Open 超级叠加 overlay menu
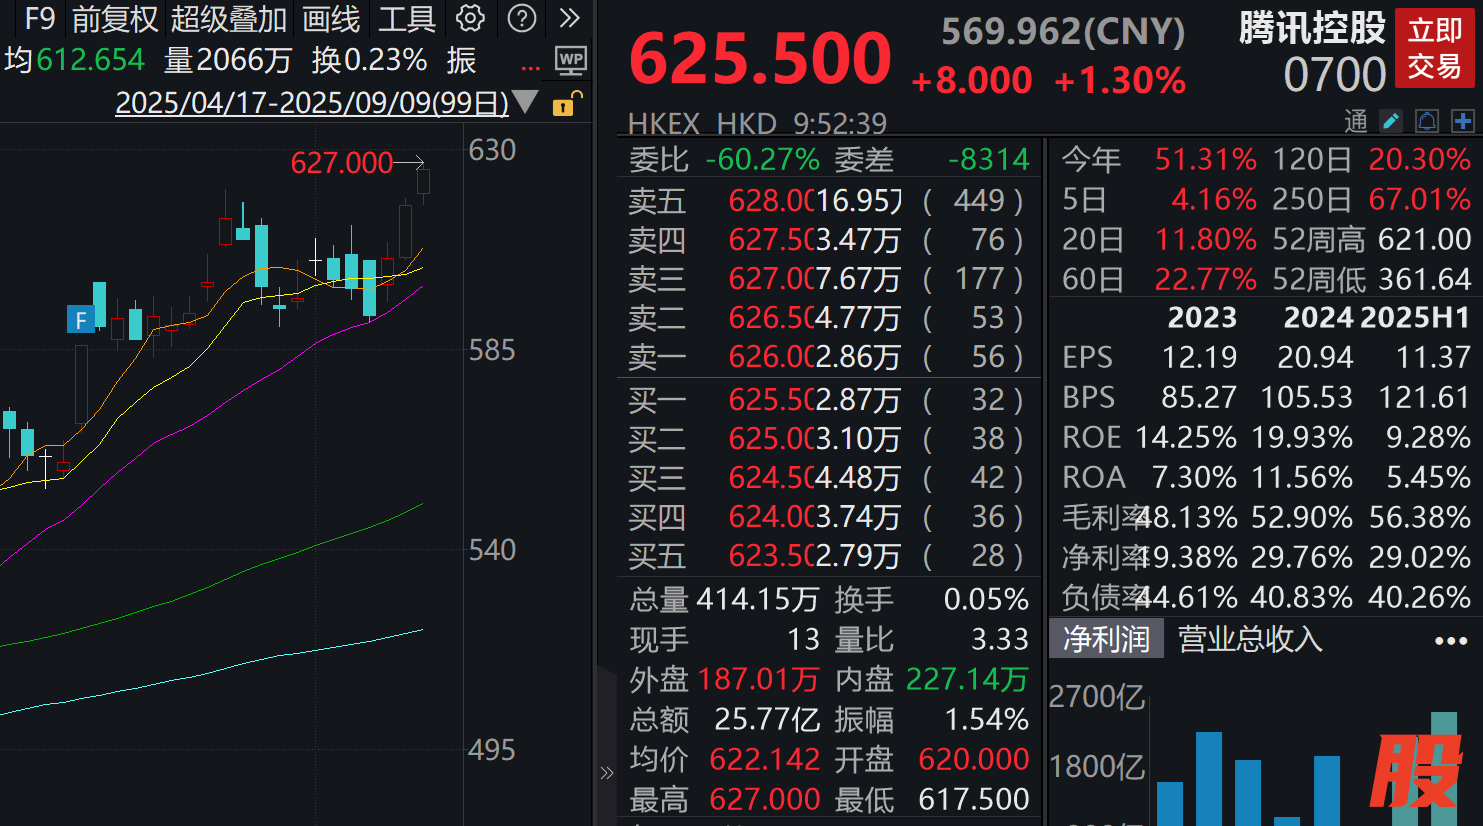The height and width of the screenshot is (826, 1483). click(229, 18)
